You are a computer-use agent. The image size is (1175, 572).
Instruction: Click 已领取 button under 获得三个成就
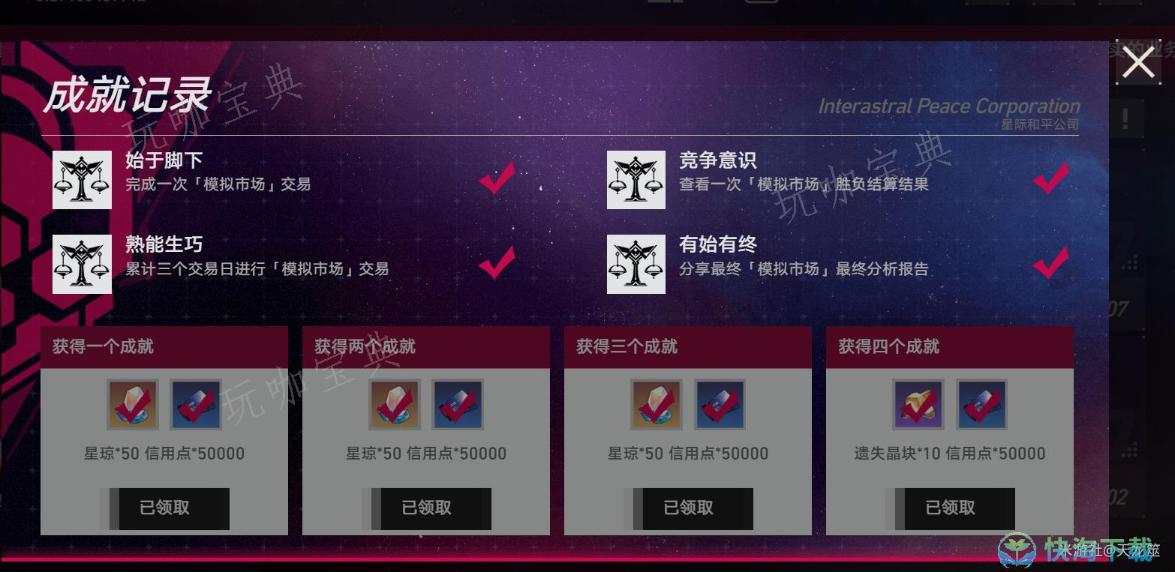coord(688,508)
